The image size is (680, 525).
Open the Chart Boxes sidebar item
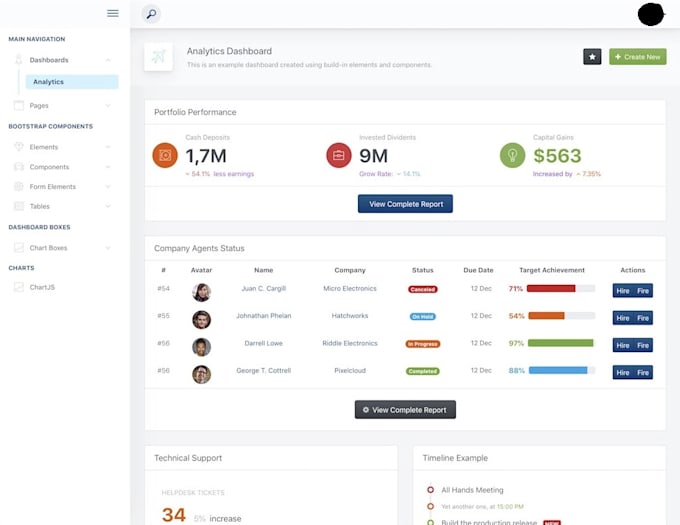click(x=63, y=248)
